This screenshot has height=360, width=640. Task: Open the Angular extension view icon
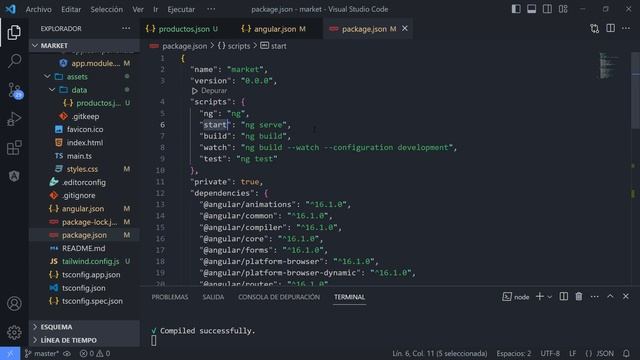[14, 176]
